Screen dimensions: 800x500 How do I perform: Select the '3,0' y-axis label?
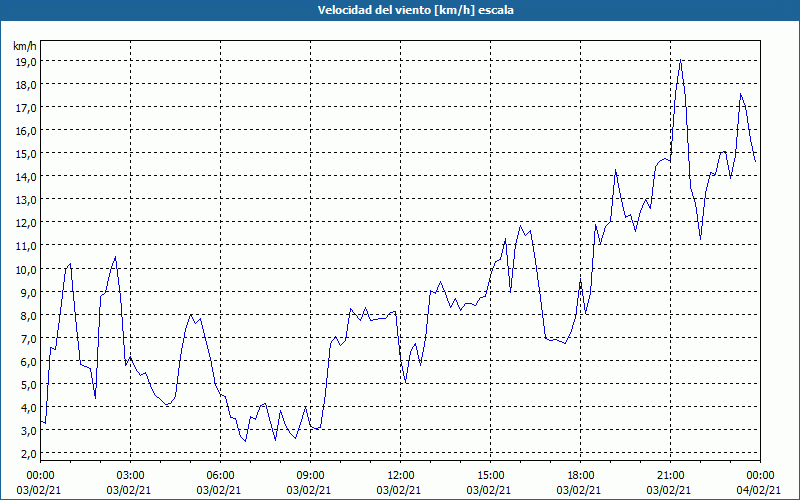click(x=29, y=431)
